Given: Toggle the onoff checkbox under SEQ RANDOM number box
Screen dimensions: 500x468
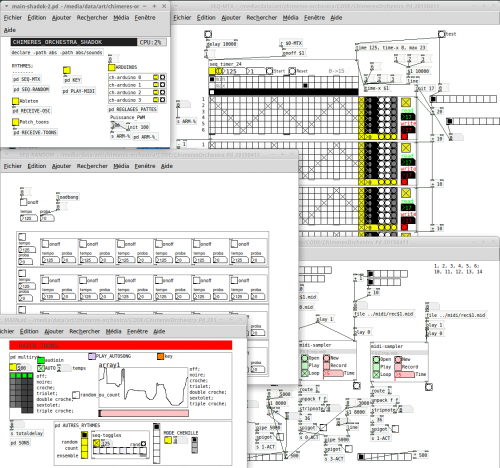Looking at the screenshot, I should click(23, 202).
